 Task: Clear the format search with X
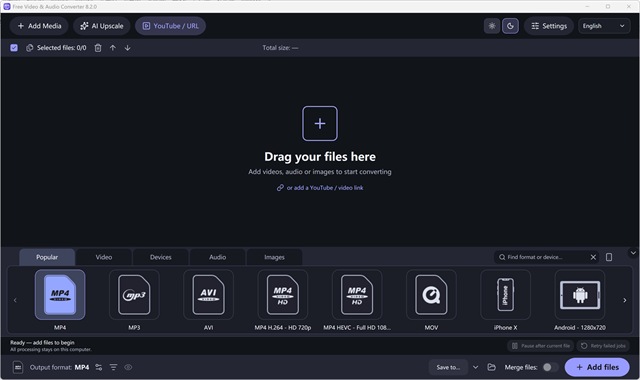(593, 257)
